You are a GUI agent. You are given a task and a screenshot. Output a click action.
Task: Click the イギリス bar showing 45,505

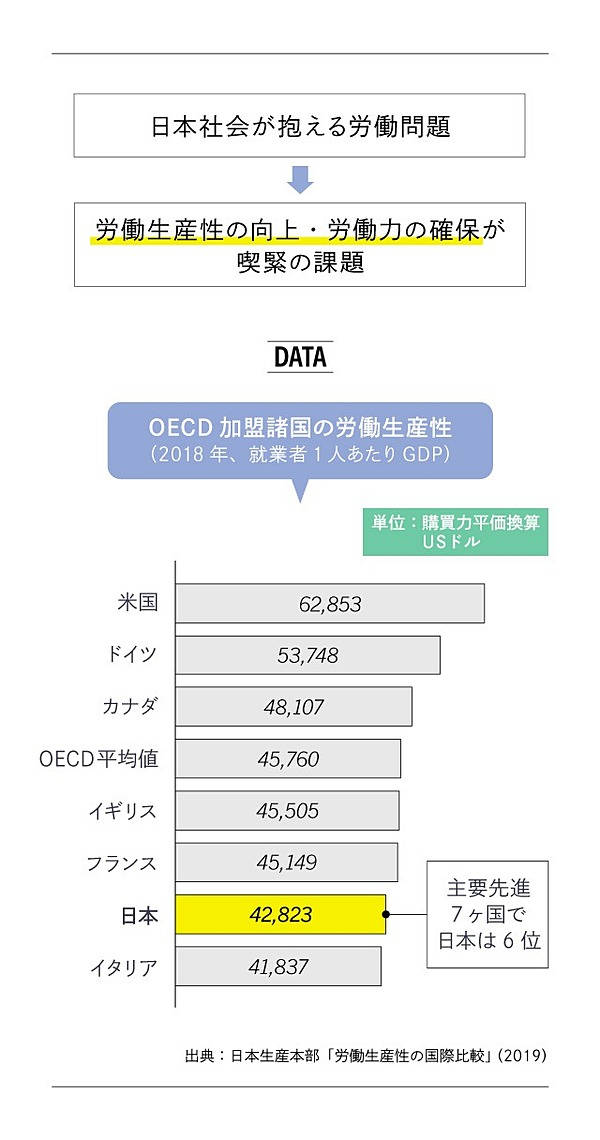coord(287,811)
